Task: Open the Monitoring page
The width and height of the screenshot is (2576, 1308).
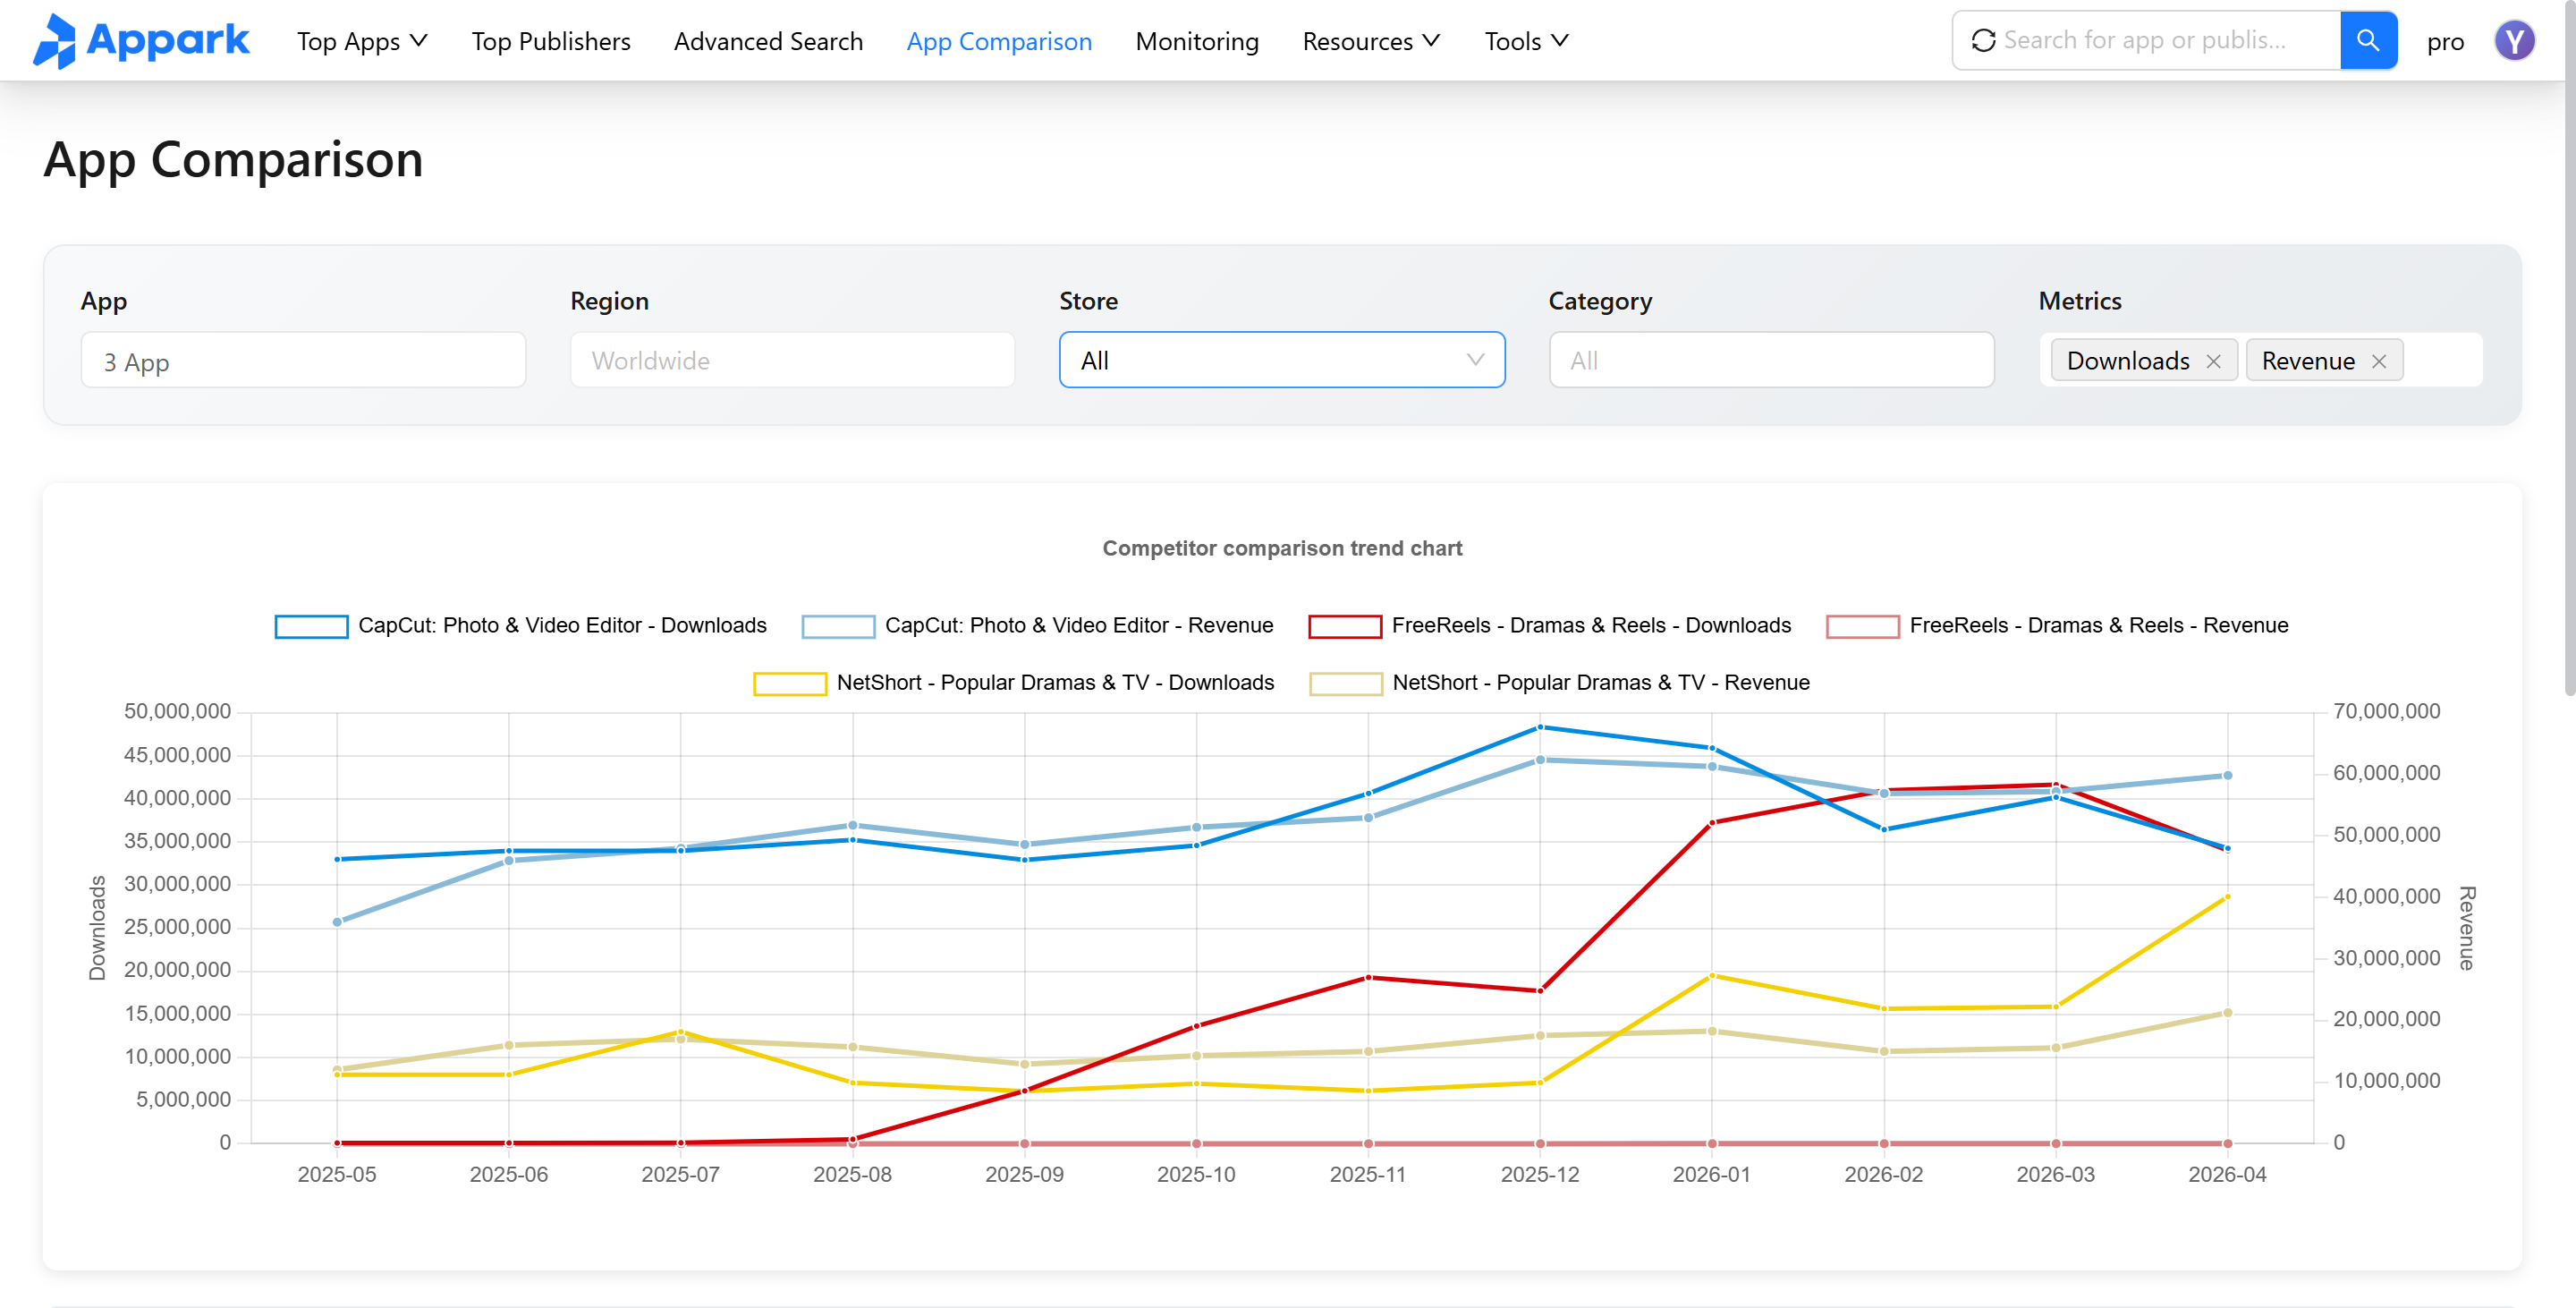Action: 1197,41
